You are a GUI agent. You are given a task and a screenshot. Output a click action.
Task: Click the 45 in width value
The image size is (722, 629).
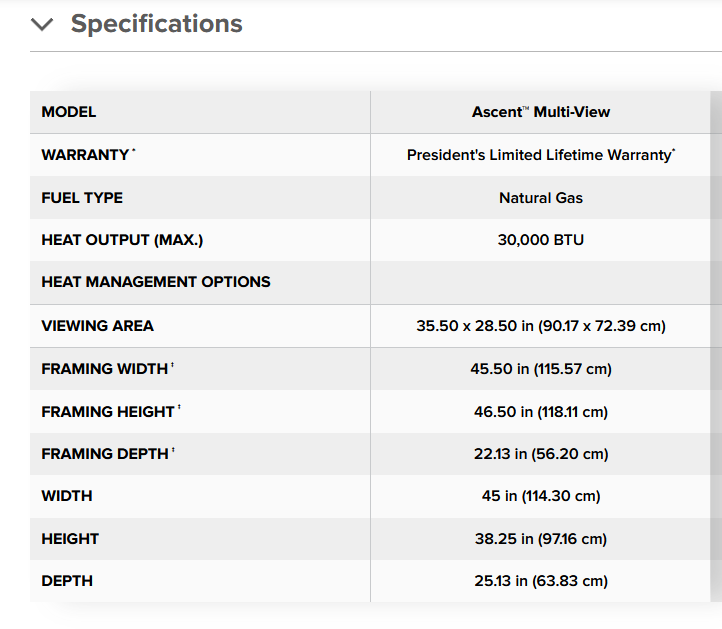(x=540, y=496)
